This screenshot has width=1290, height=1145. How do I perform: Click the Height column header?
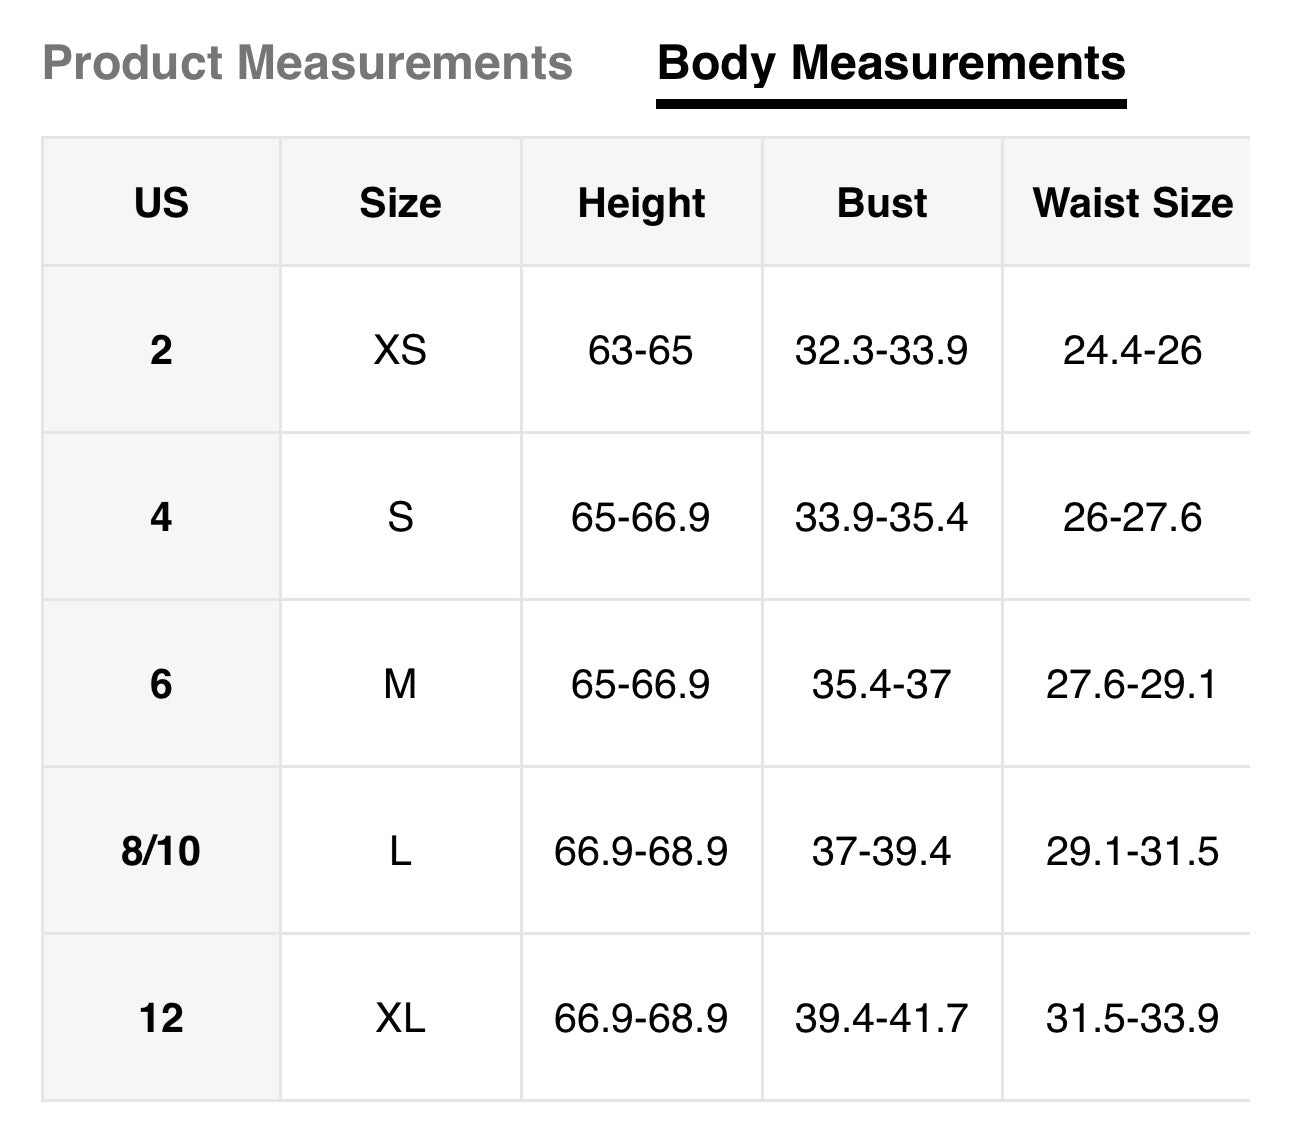(x=641, y=203)
